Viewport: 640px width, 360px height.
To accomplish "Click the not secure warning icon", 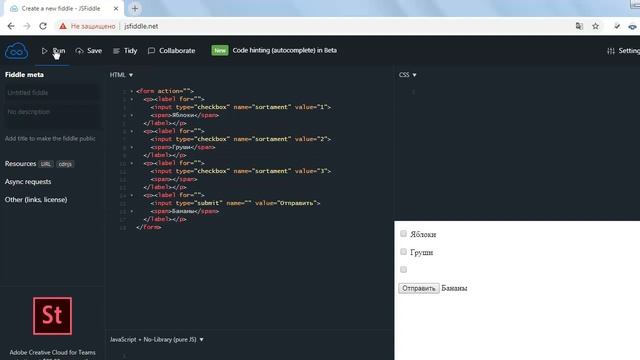I will coord(62,26).
